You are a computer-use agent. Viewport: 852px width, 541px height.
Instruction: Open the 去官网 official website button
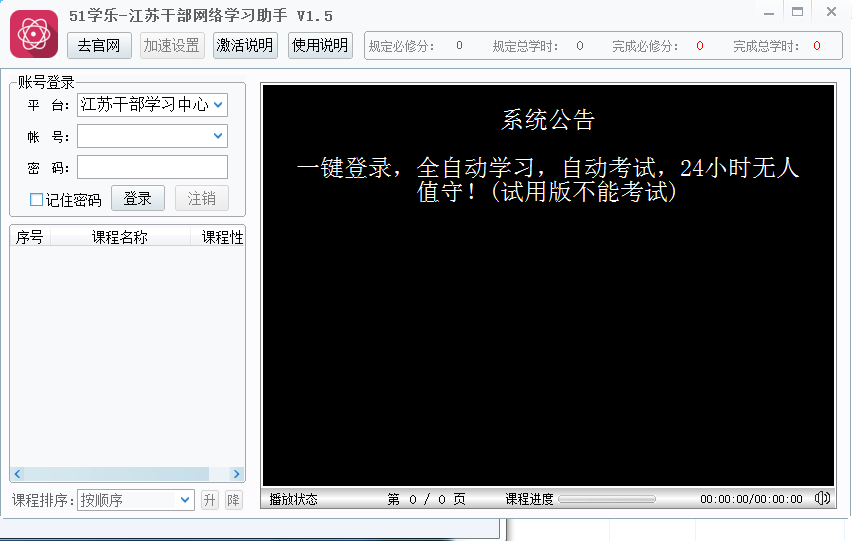tap(99, 45)
